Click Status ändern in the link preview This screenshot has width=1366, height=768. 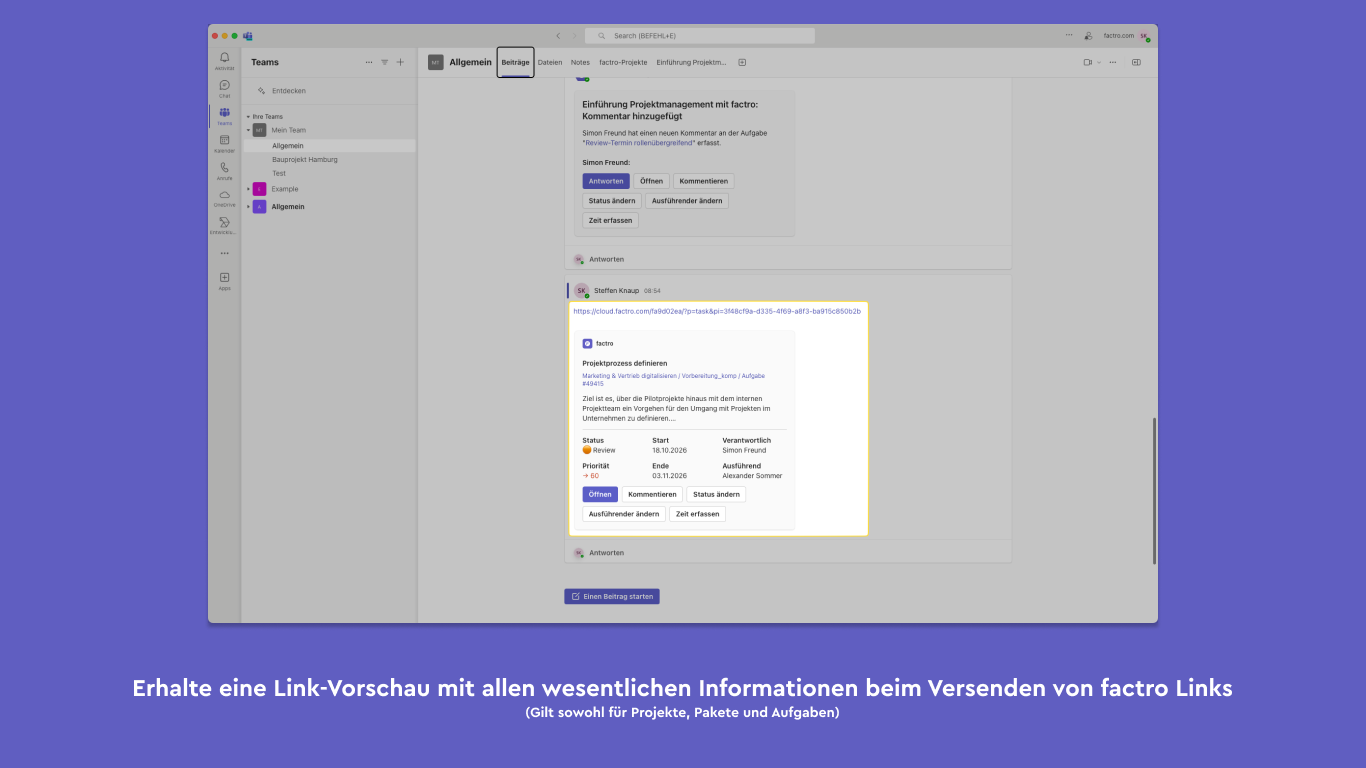[716, 494]
